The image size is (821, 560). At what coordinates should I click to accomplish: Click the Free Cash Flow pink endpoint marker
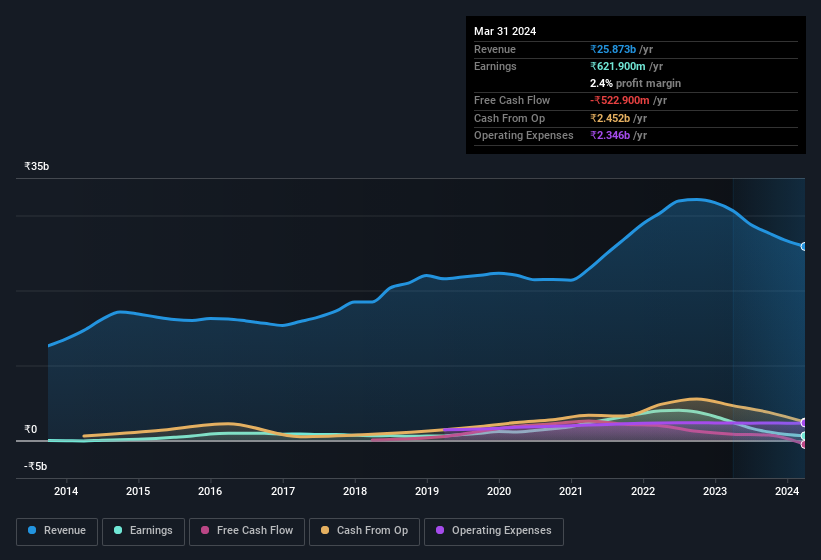(804, 444)
